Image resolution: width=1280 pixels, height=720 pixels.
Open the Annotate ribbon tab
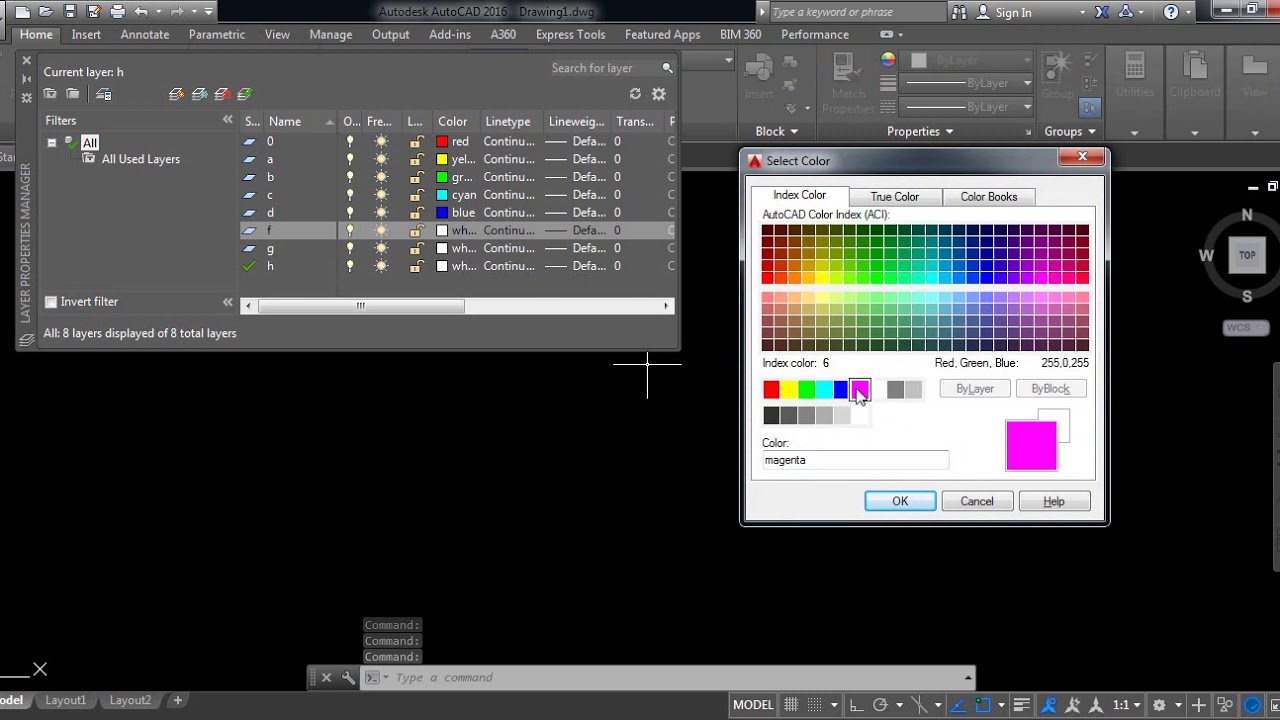(145, 34)
